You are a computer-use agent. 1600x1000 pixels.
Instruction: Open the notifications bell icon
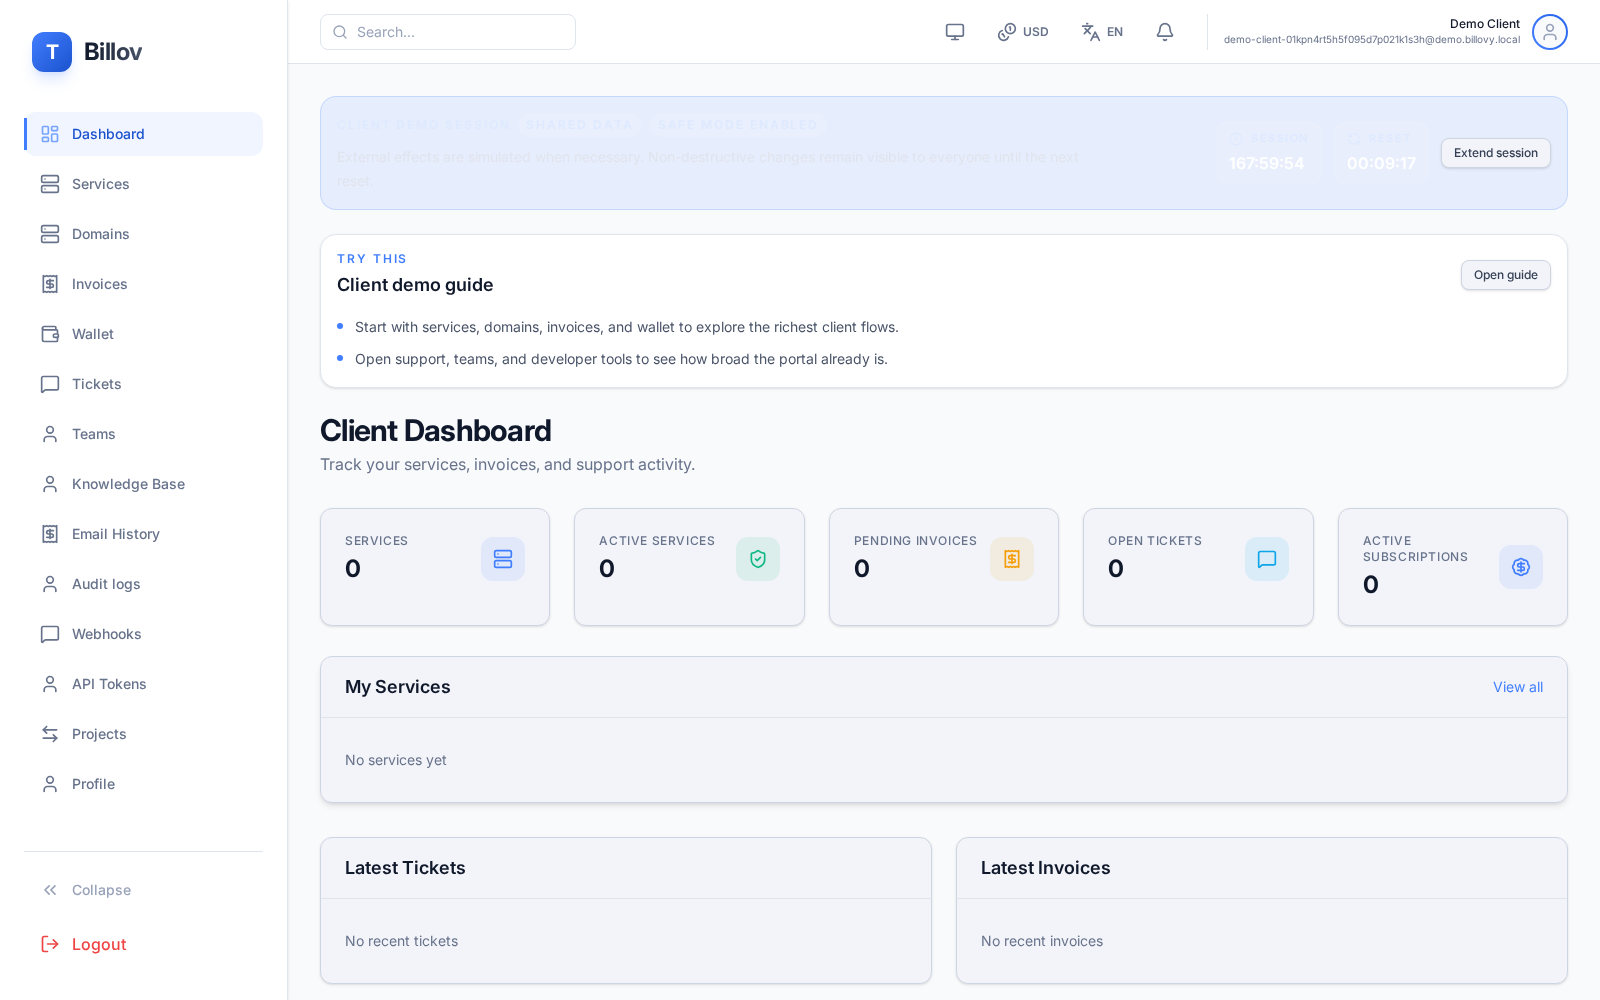pyautogui.click(x=1164, y=31)
